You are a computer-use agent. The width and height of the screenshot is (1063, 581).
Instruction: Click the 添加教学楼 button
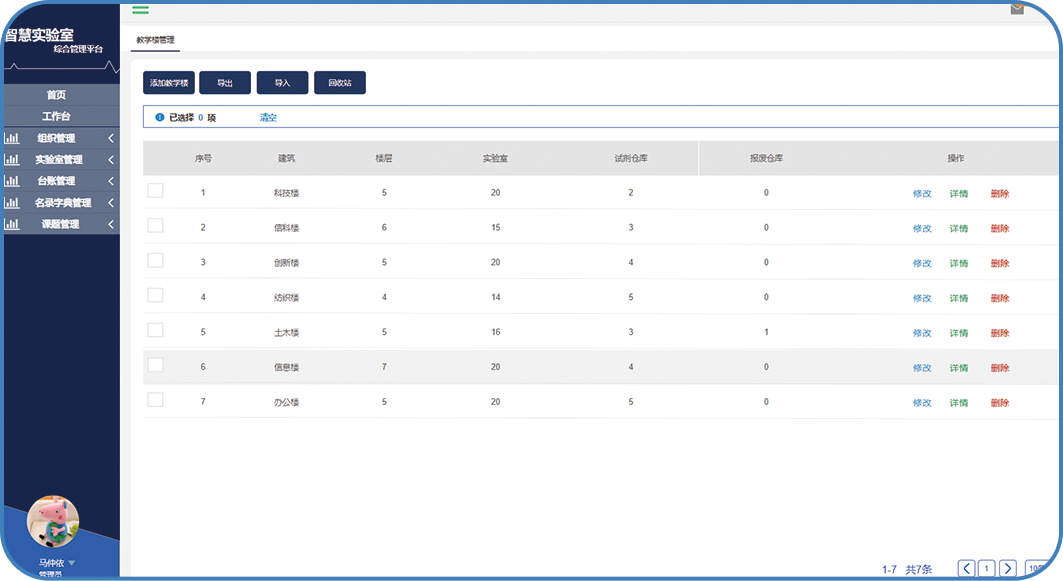coord(168,83)
